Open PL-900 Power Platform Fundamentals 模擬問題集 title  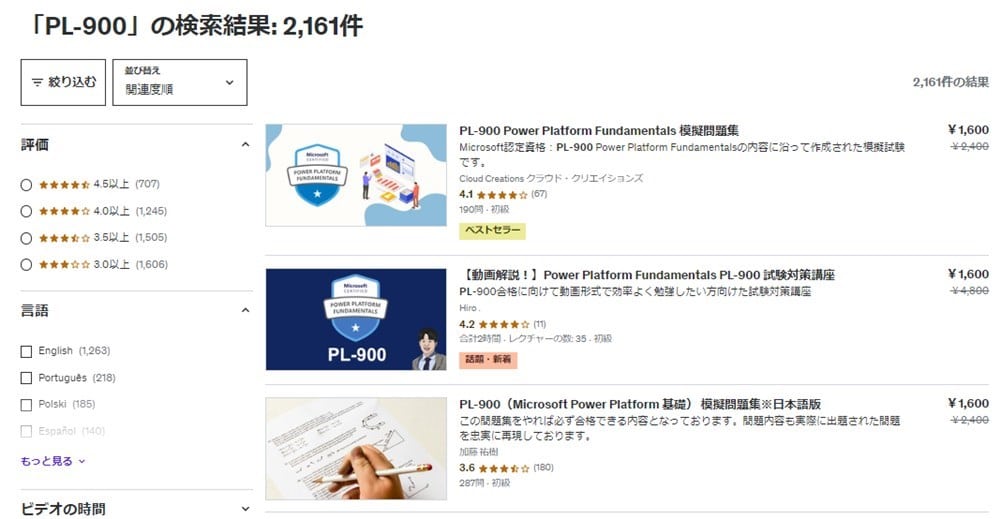coord(599,131)
